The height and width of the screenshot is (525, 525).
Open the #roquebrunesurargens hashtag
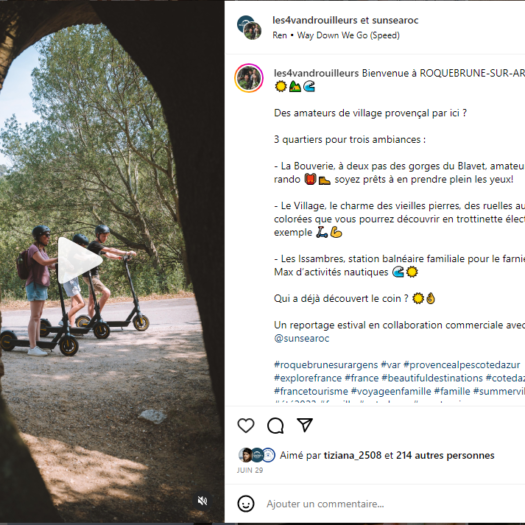coord(325,365)
